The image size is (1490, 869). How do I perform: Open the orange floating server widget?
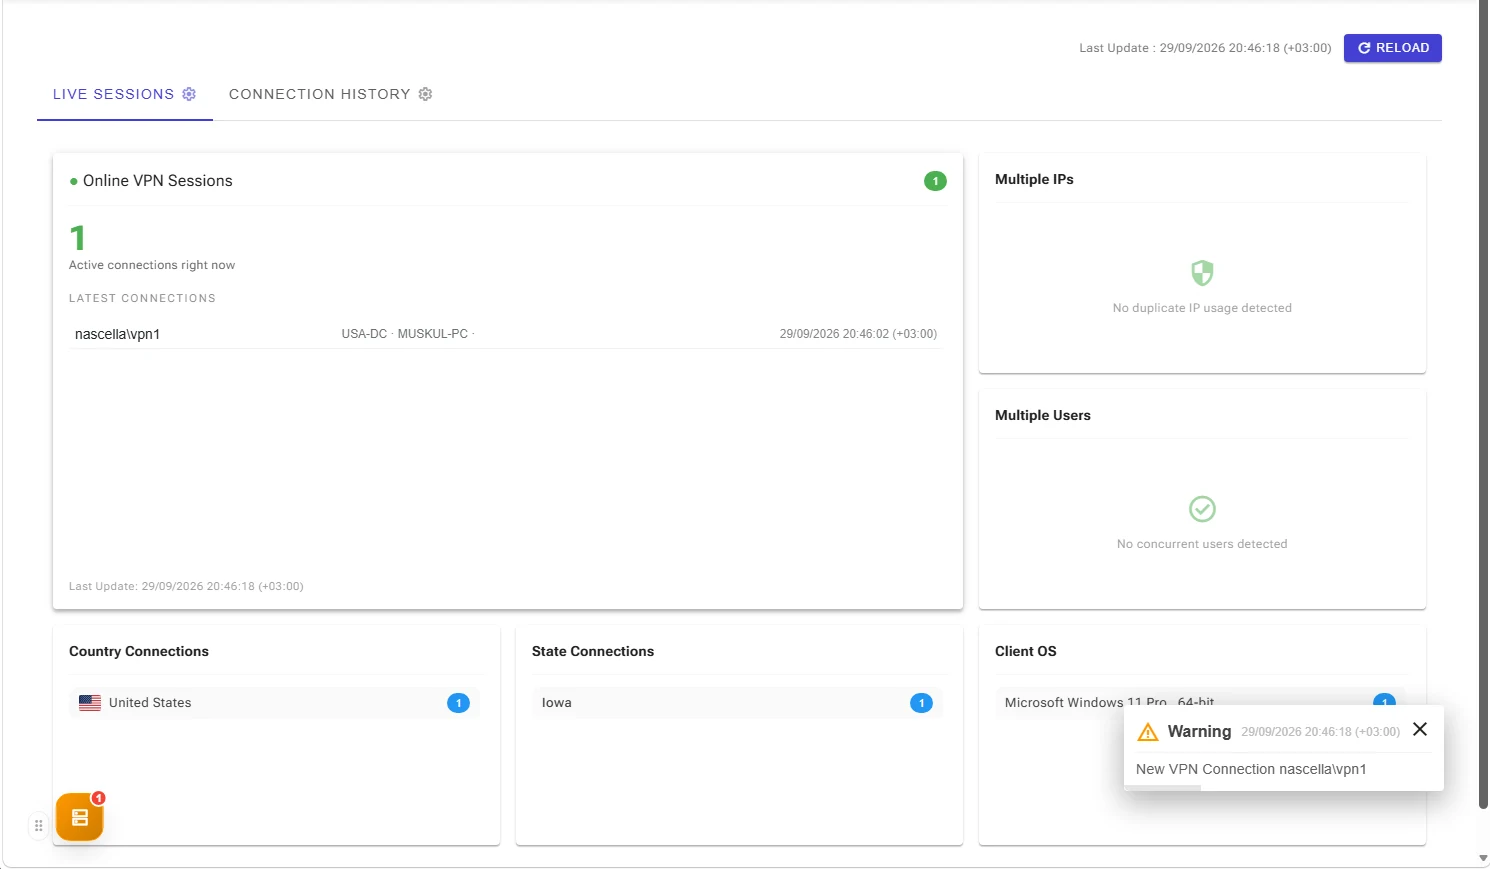[80, 817]
